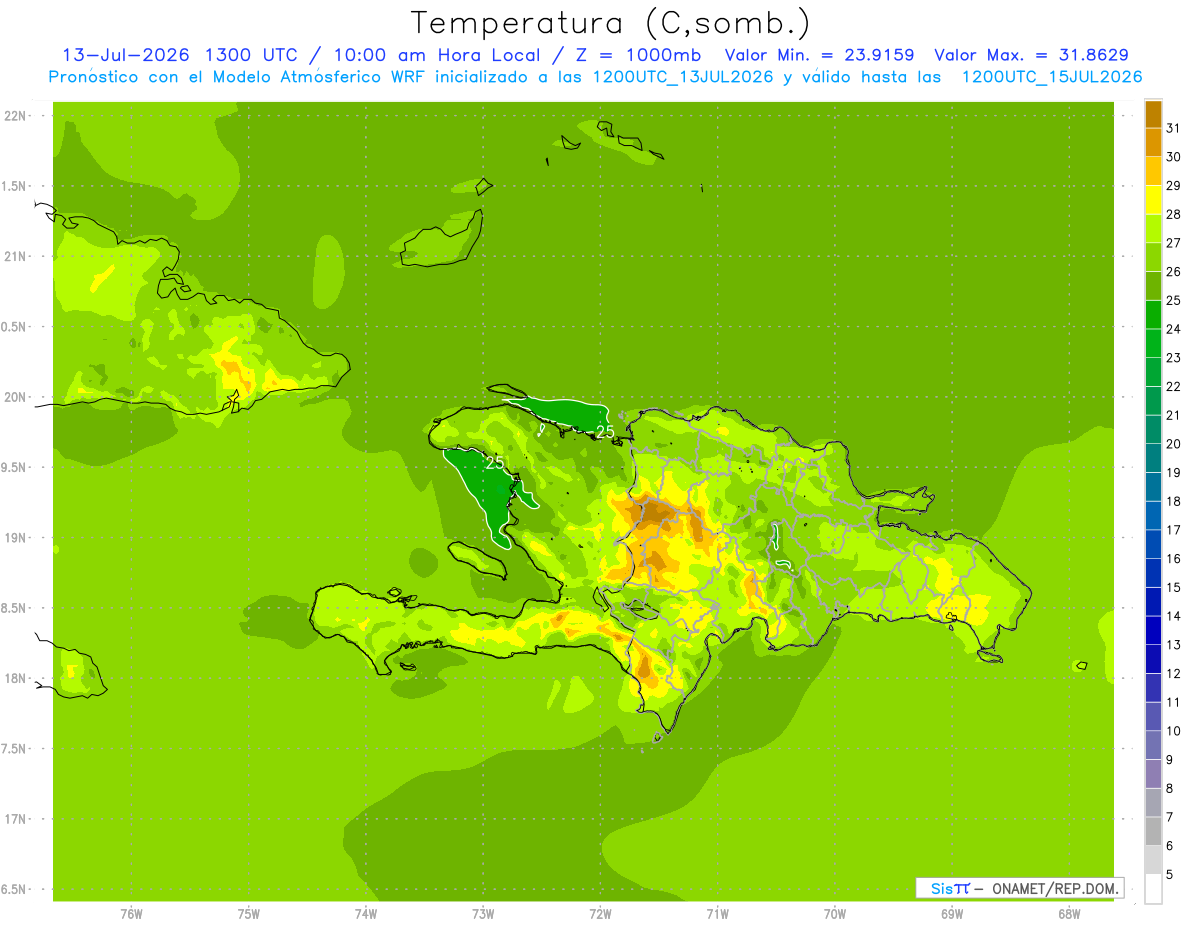Viewport: 1200px width, 927px height.
Task: Click the legend value label 5
Action: coord(1170,874)
